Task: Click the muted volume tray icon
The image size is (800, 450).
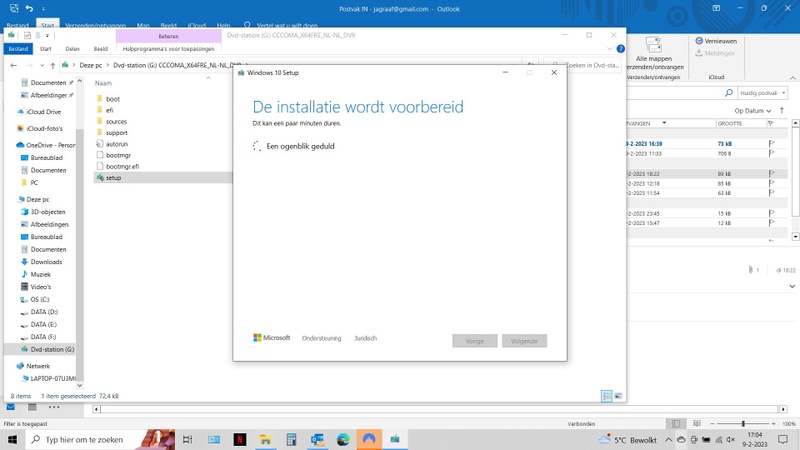Action: coord(731,439)
